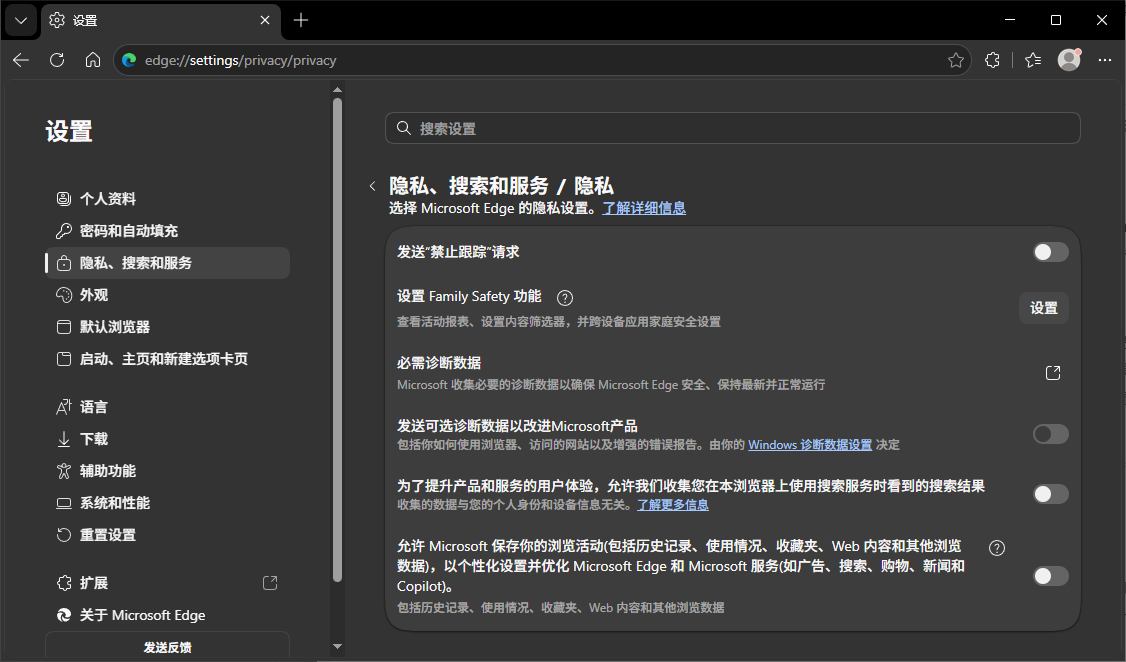Open 重置设置 section
1126x662 pixels.
click(x=167, y=535)
